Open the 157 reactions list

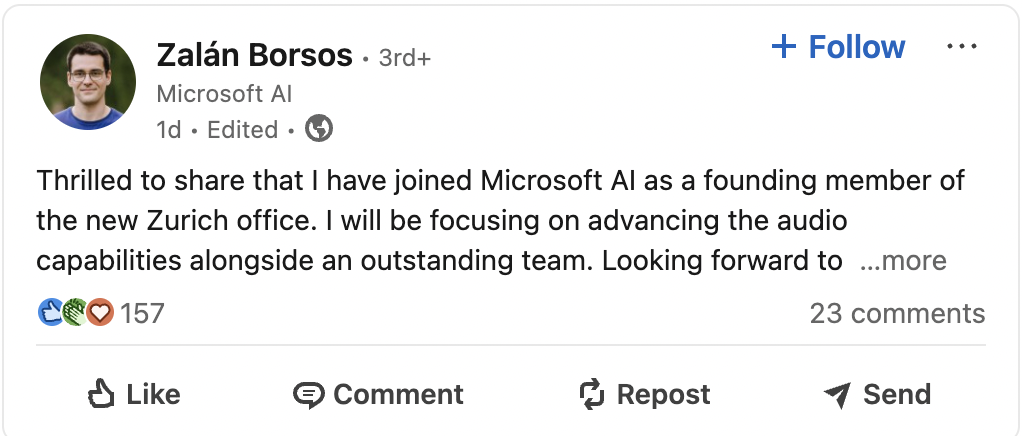[x=142, y=313]
